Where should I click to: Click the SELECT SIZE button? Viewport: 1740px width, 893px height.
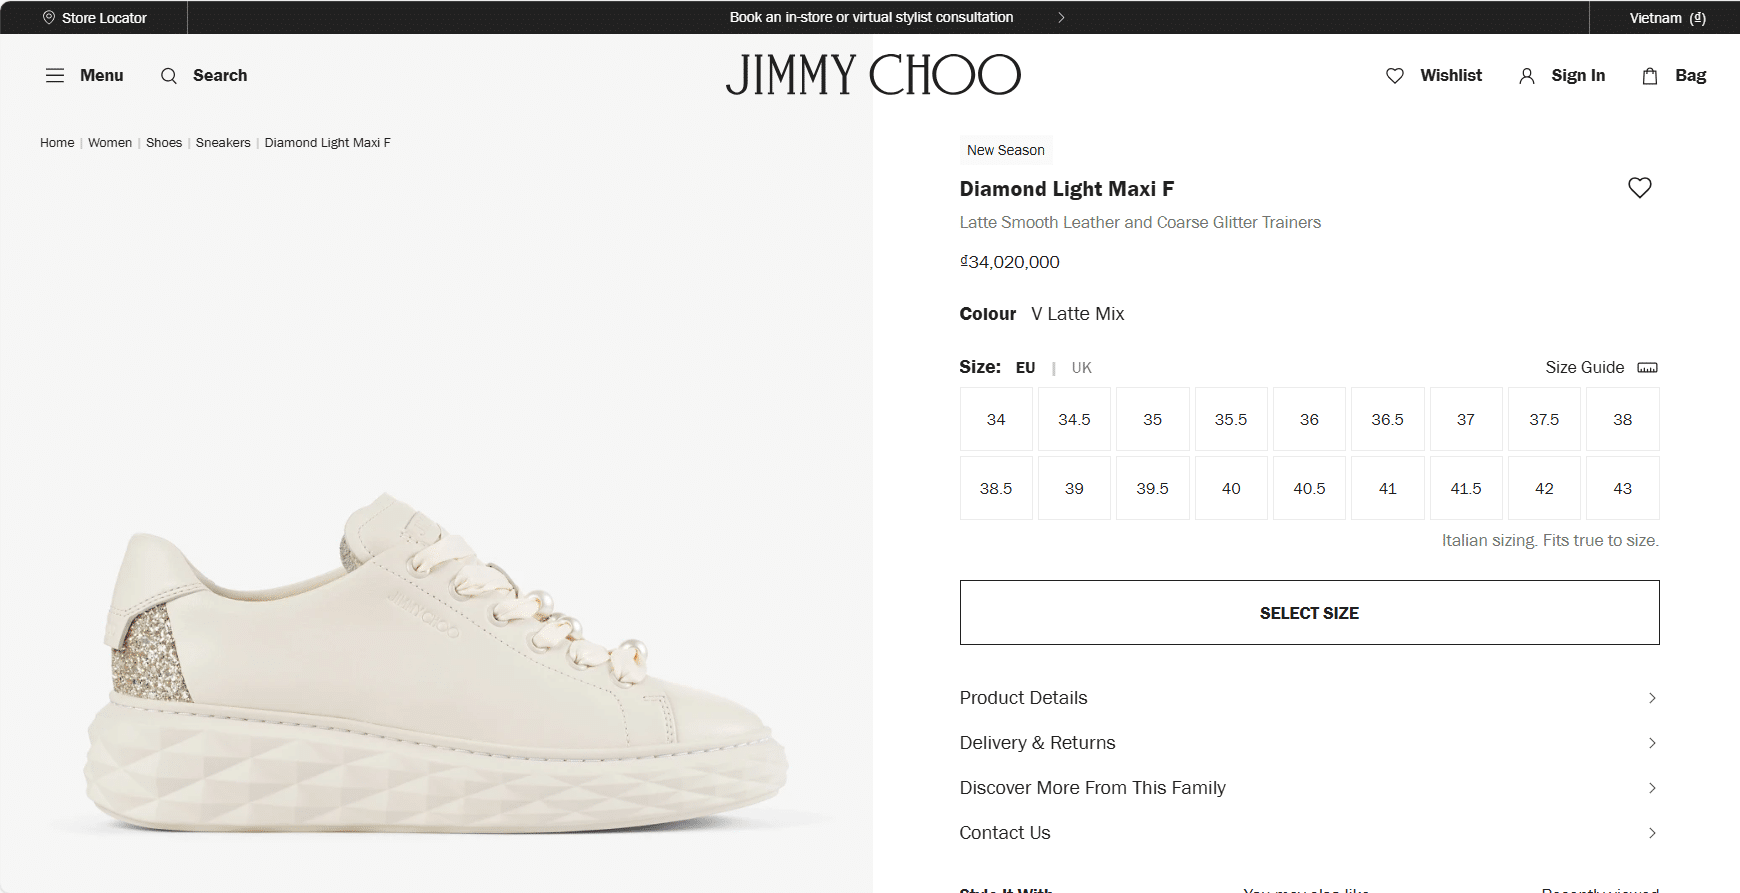[1309, 613]
